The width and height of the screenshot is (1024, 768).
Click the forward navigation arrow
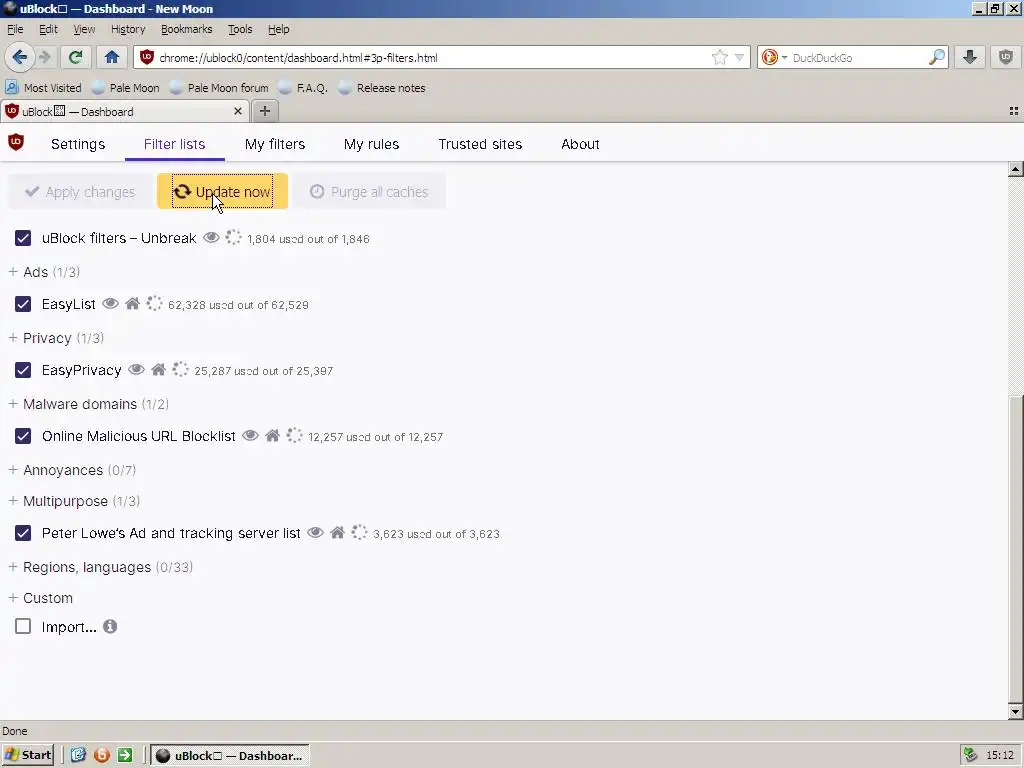(x=45, y=57)
